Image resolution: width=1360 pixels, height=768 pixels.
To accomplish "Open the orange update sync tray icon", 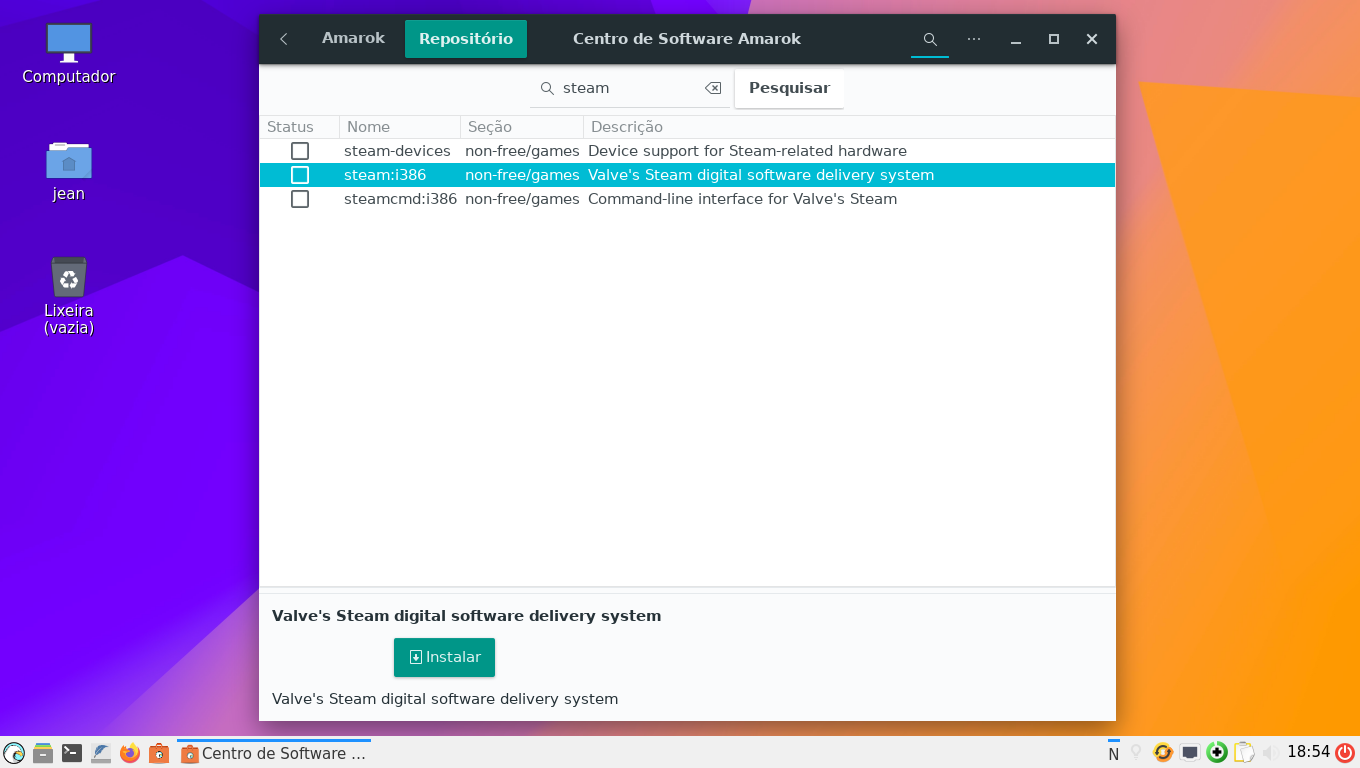I will 1163,752.
